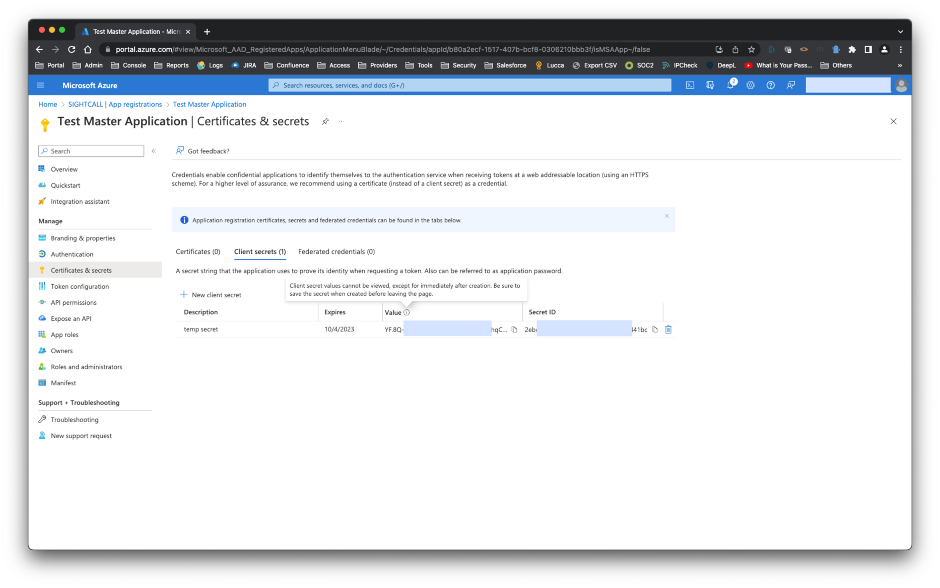Image resolution: width=940 pixels, height=588 pixels.
Task: Click the Value column info icon
Action: click(x=406, y=312)
